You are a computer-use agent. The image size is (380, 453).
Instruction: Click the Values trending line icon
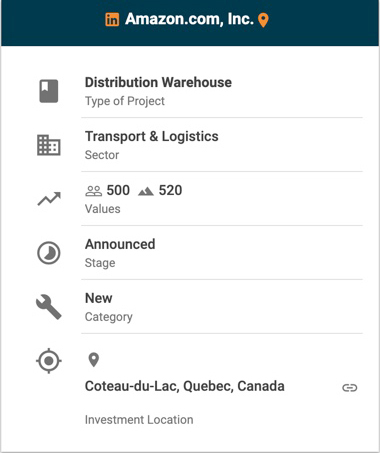(x=49, y=199)
